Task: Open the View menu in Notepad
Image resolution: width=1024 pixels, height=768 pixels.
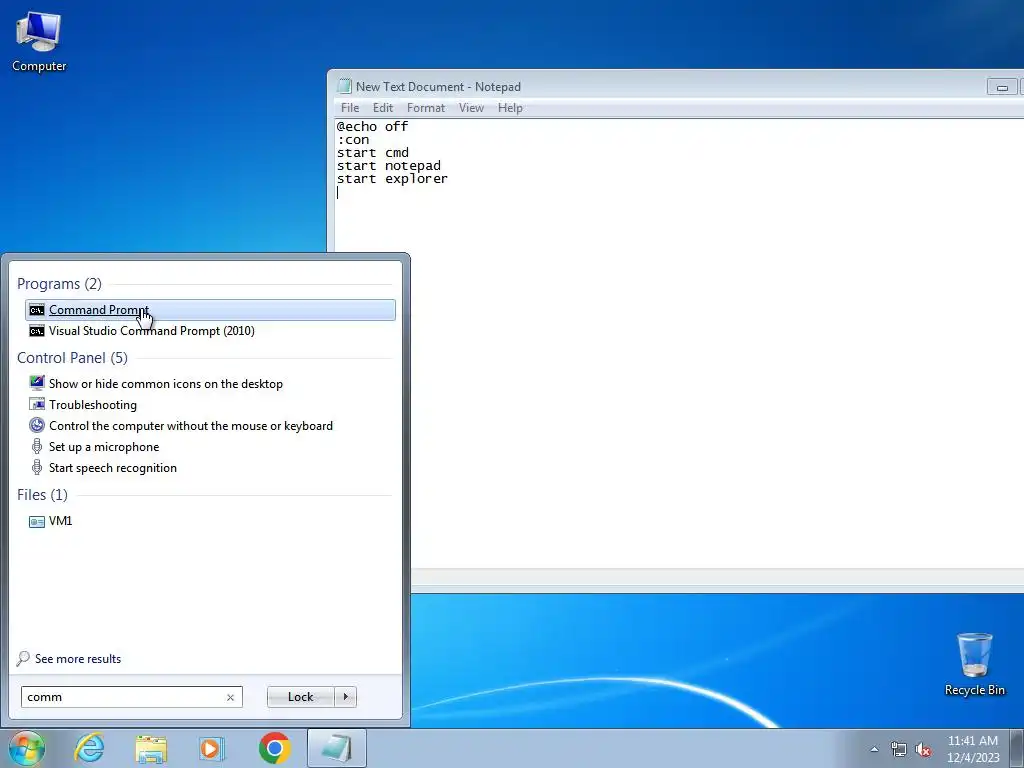Action: 471,108
